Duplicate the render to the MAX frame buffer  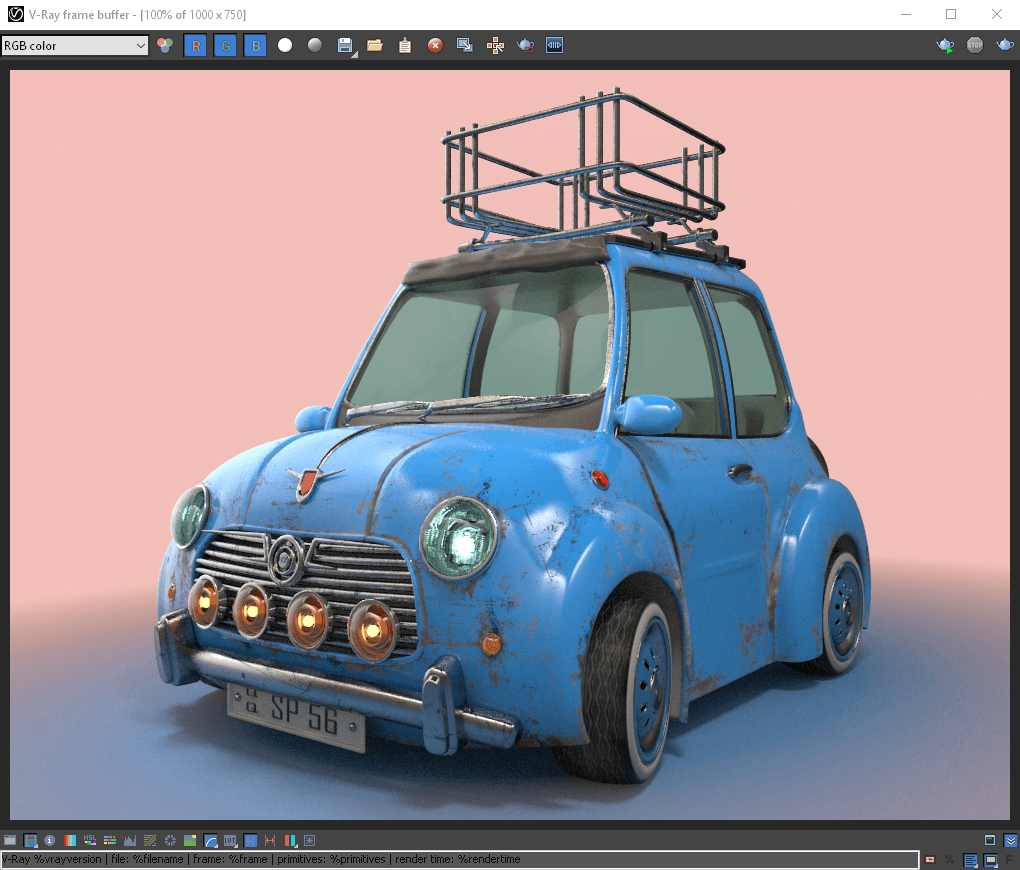point(464,44)
